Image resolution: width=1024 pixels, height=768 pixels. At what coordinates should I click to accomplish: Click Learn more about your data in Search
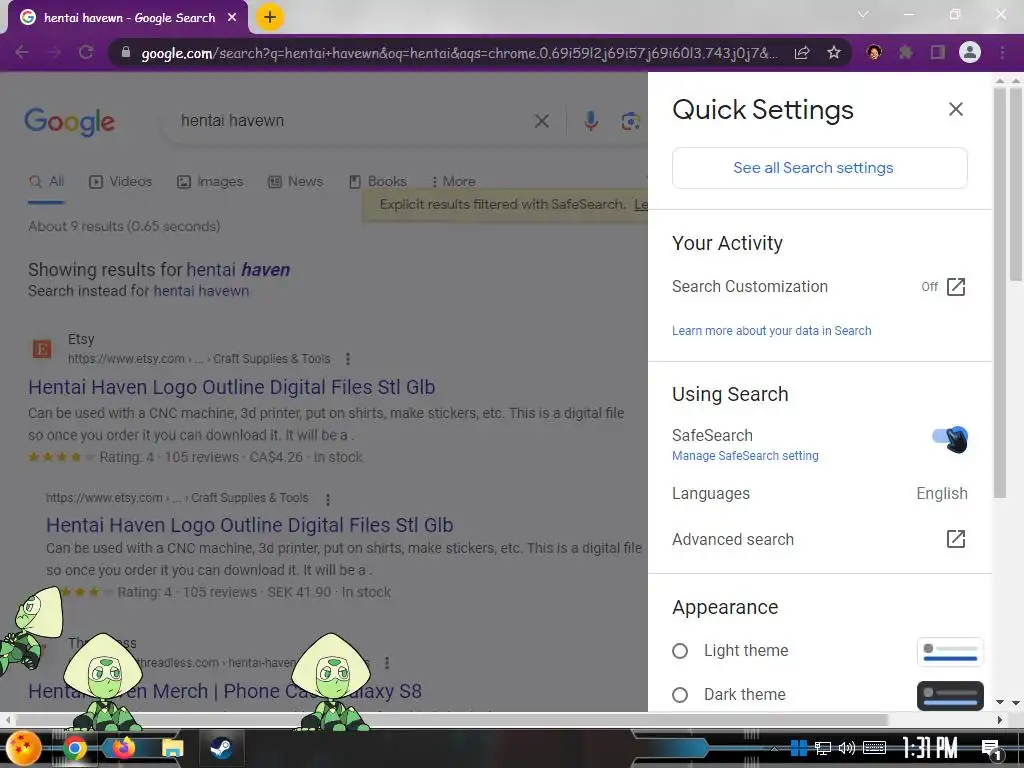click(x=771, y=330)
